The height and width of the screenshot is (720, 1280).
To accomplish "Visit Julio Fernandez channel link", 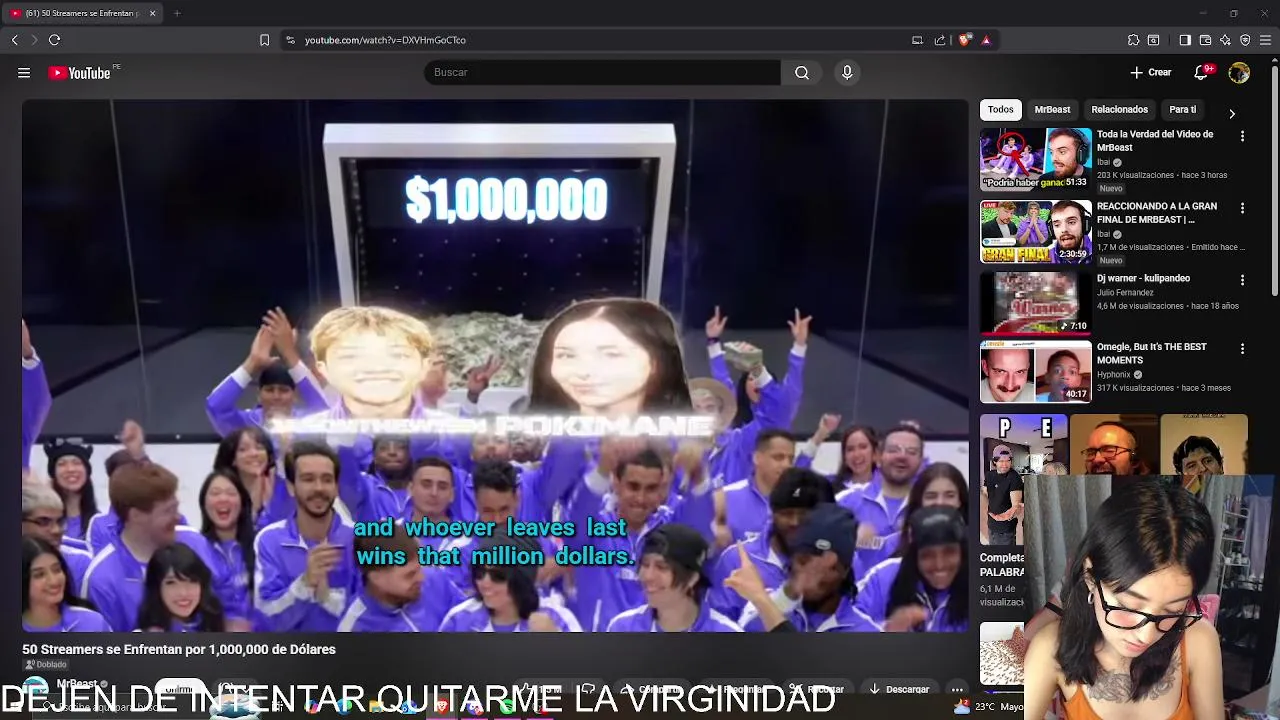I will [1125, 293].
